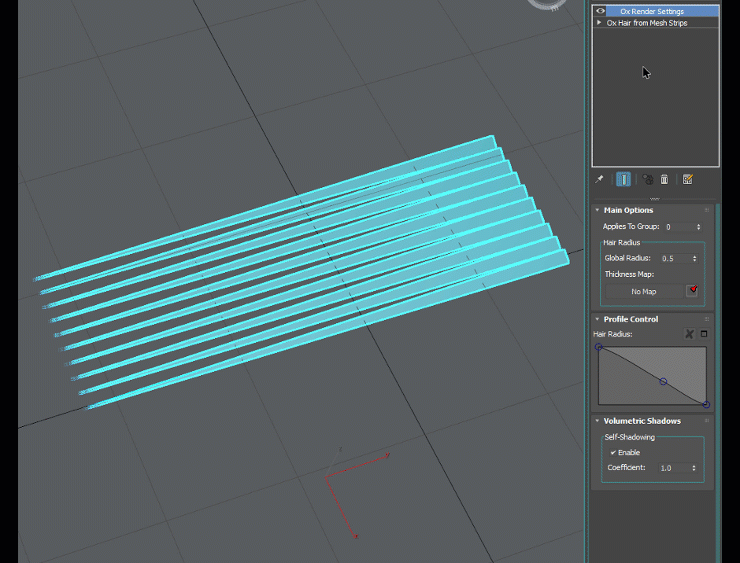Click the Global Radius spinner arrows
The width and height of the screenshot is (740, 563).
[x=695, y=258]
